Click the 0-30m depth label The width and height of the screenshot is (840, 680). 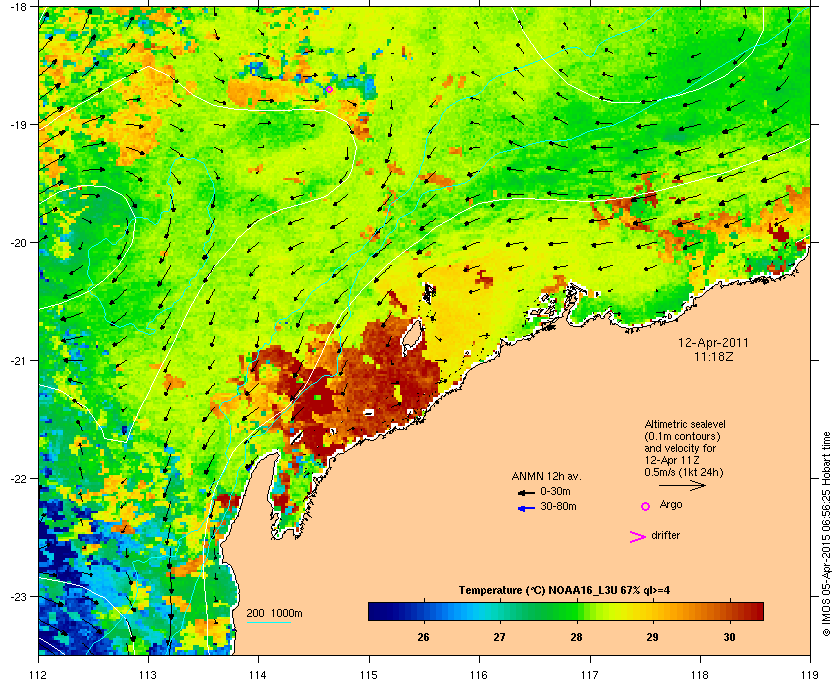(556, 491)
